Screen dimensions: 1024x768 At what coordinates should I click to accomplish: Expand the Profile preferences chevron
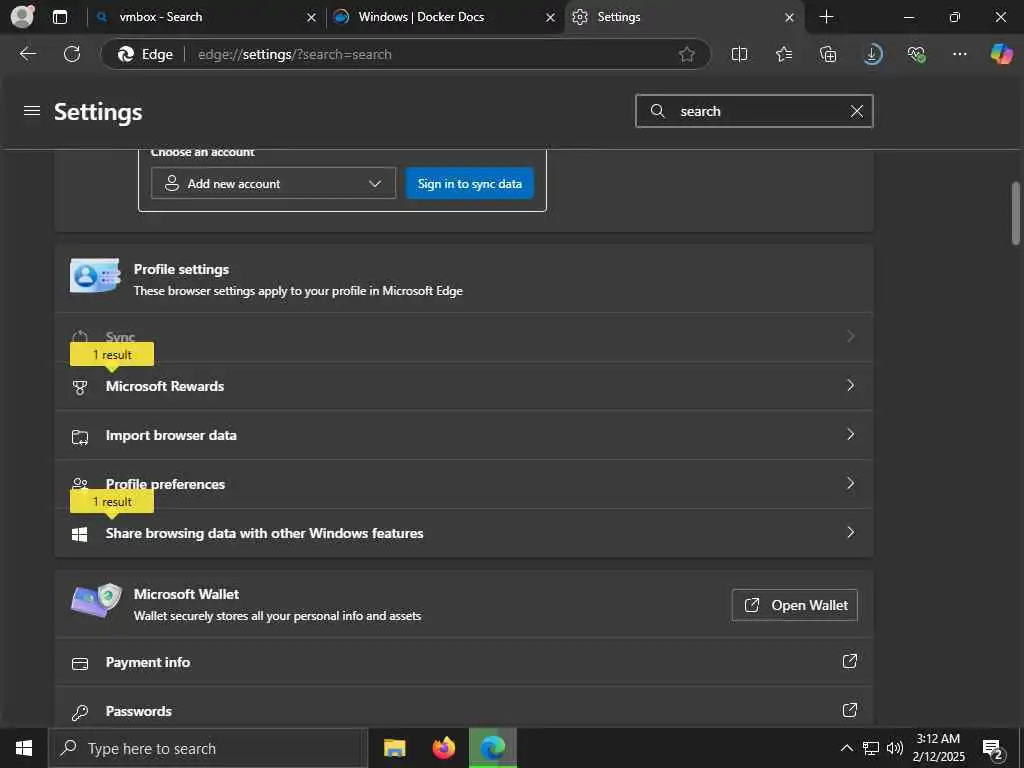(850, 483)
